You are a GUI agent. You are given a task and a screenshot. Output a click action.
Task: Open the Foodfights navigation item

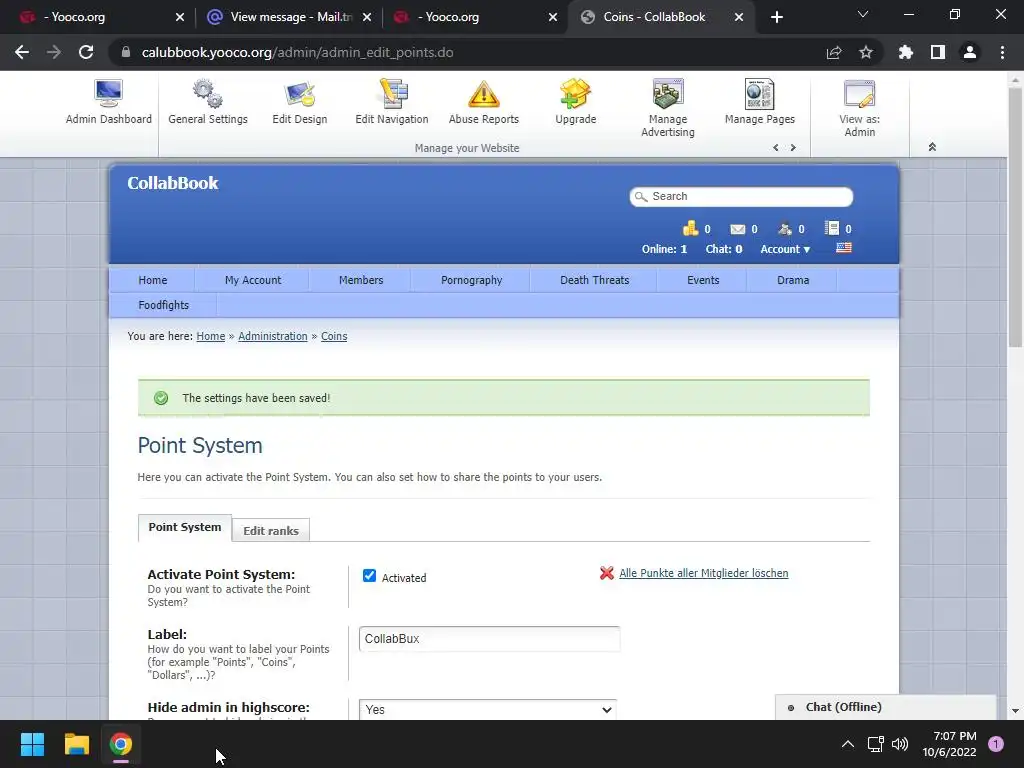(163, 305)
